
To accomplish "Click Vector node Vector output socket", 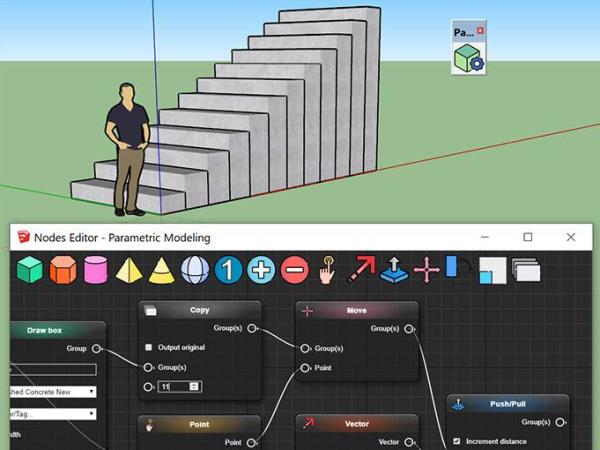I will [x=409, y=442].
